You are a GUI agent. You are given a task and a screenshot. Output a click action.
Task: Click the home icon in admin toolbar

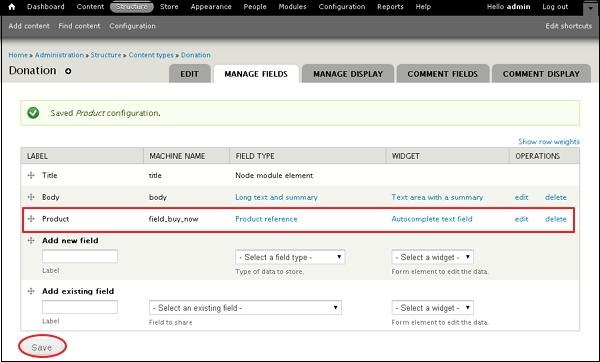pyautogui.click(x=12, y=7)
